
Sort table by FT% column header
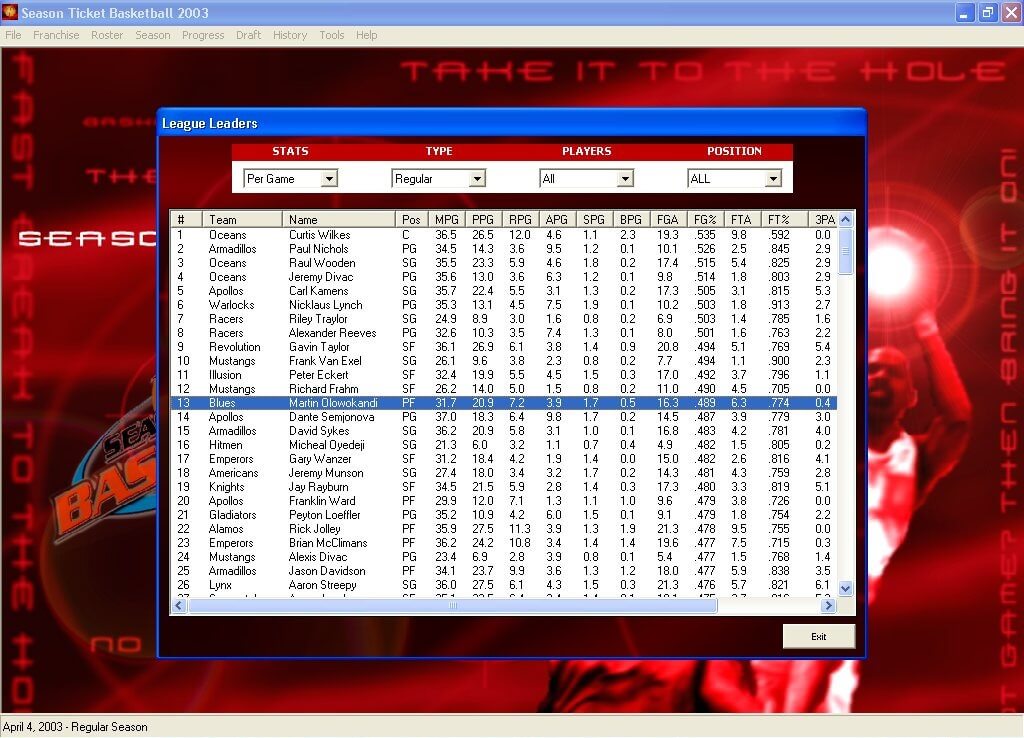783,219
